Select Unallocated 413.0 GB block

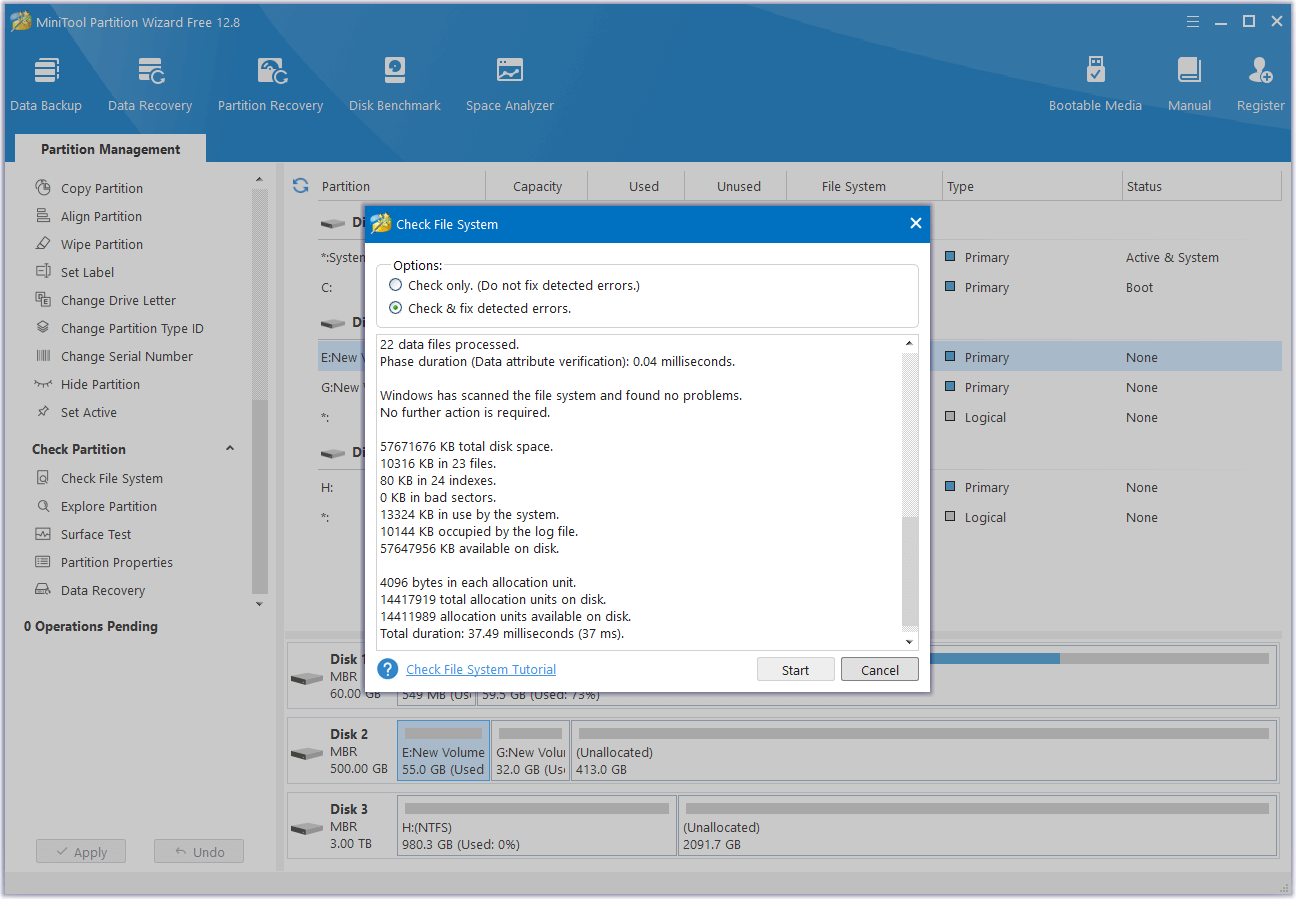(x=923, y=751)
